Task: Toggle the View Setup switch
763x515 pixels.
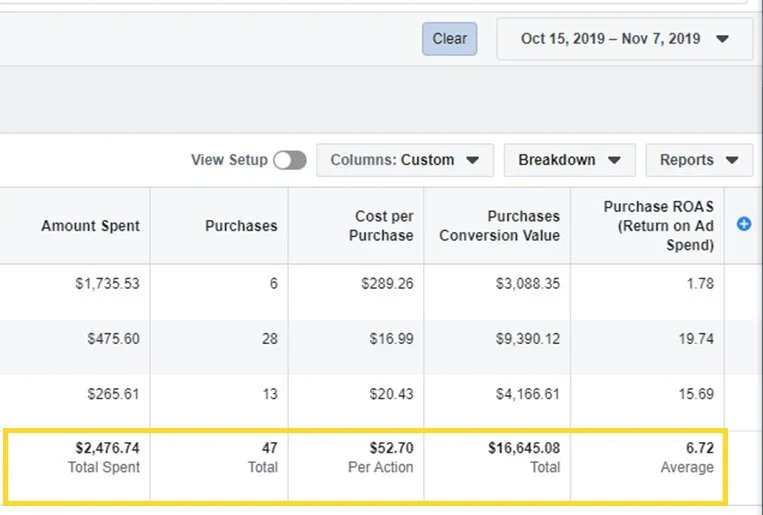Action: click(x=290, y=160)
